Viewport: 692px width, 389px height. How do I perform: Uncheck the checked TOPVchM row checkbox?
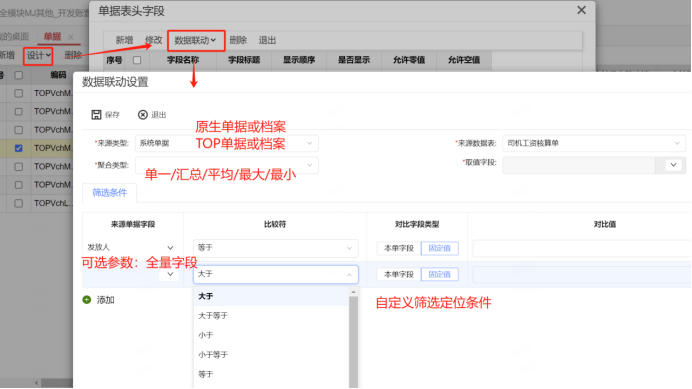19,148
